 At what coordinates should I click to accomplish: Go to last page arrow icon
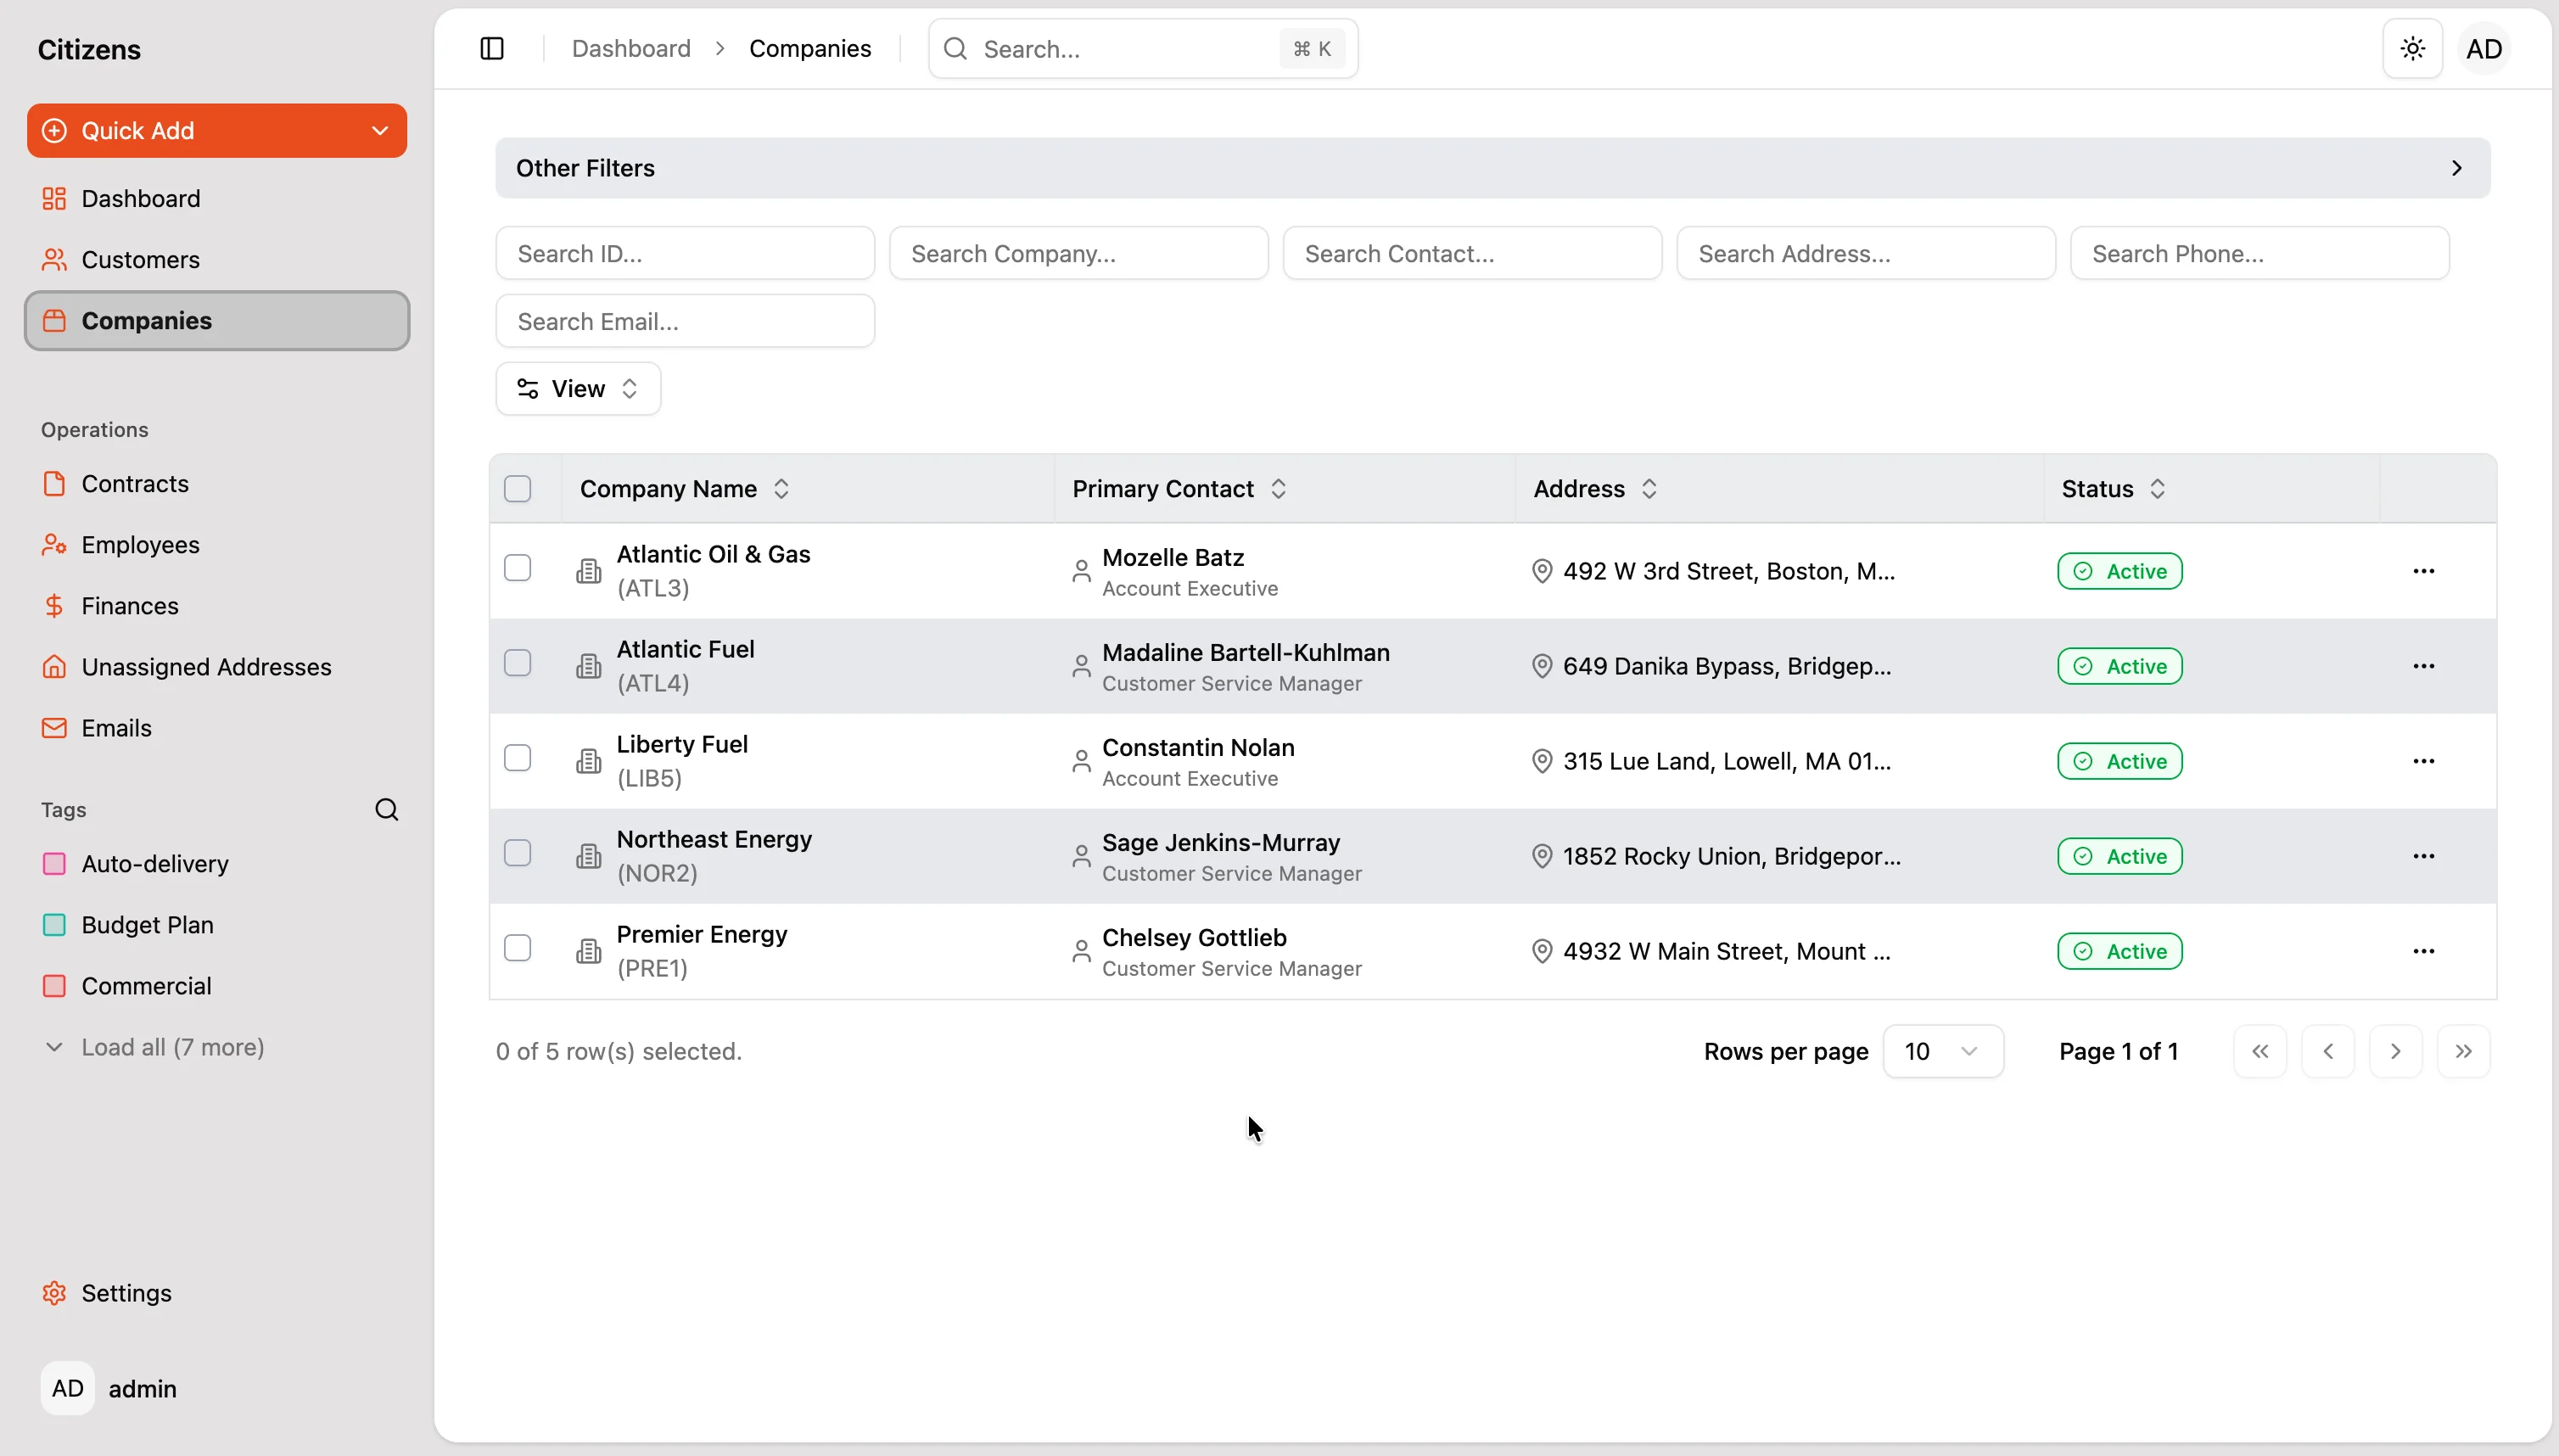coord(2463,1051)
